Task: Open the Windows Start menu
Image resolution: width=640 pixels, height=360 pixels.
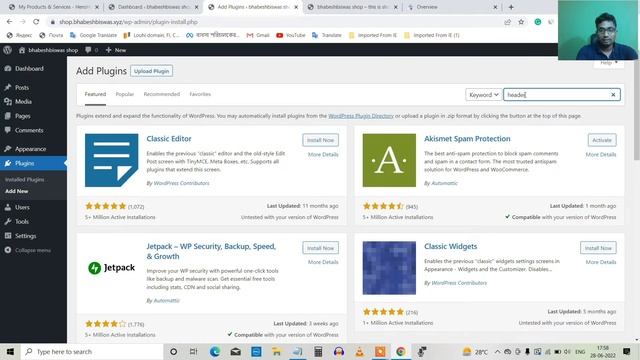Action: tap(10, 351)
